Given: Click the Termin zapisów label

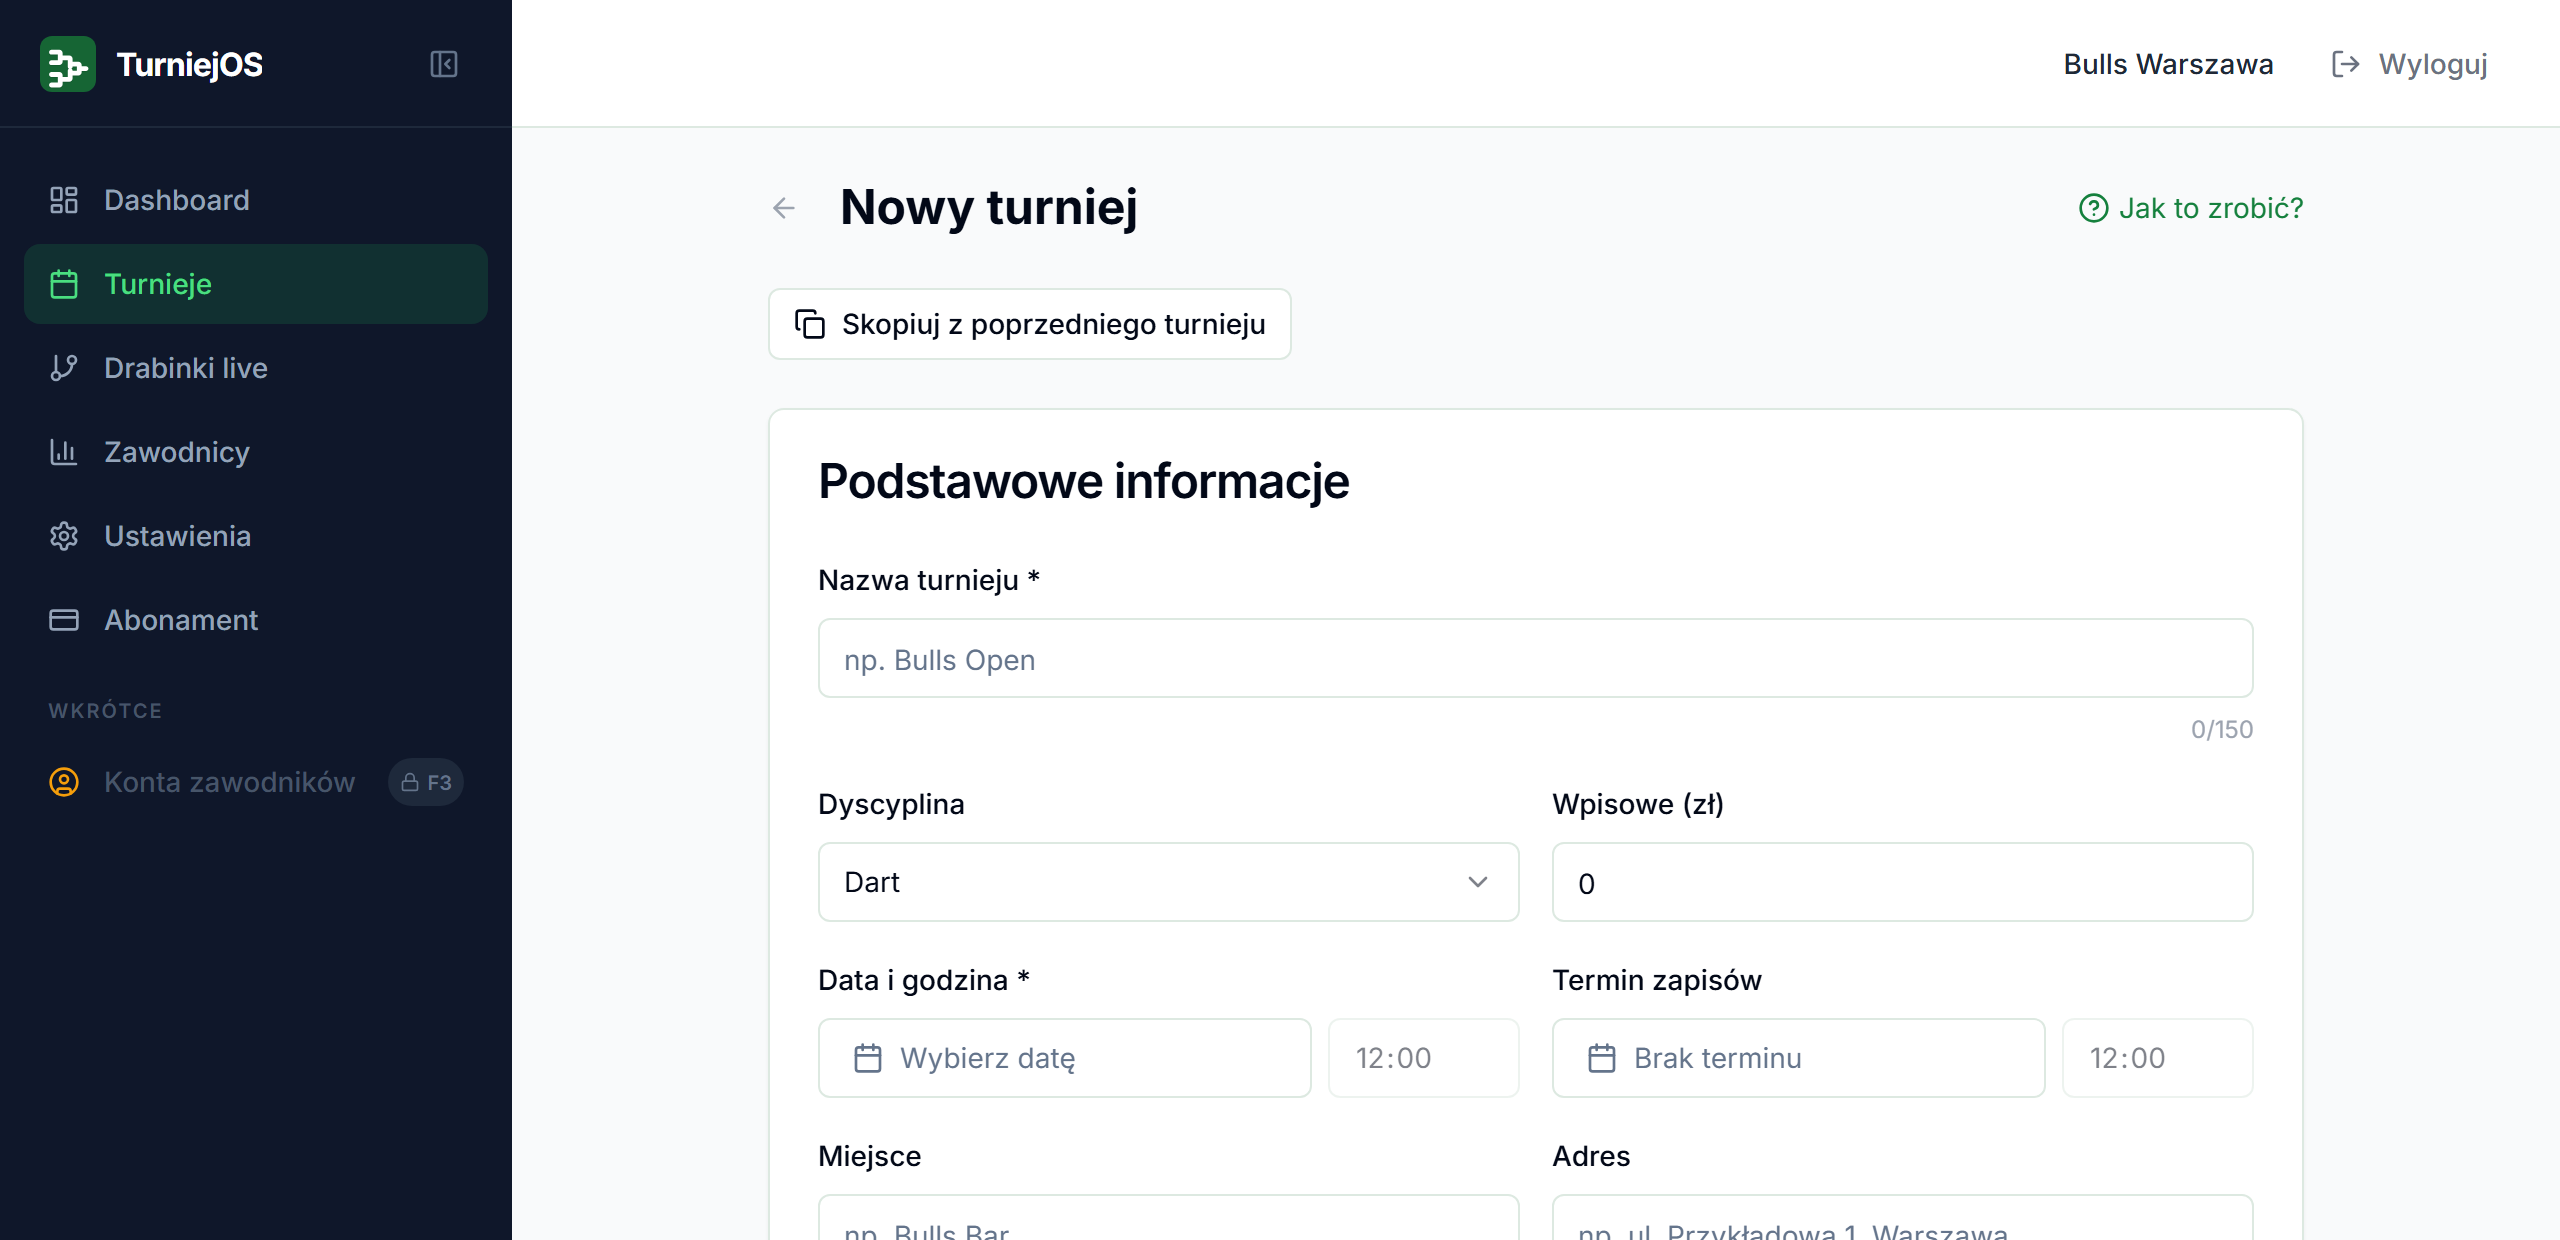Looking at the screenshot, I should (1657, 980).
